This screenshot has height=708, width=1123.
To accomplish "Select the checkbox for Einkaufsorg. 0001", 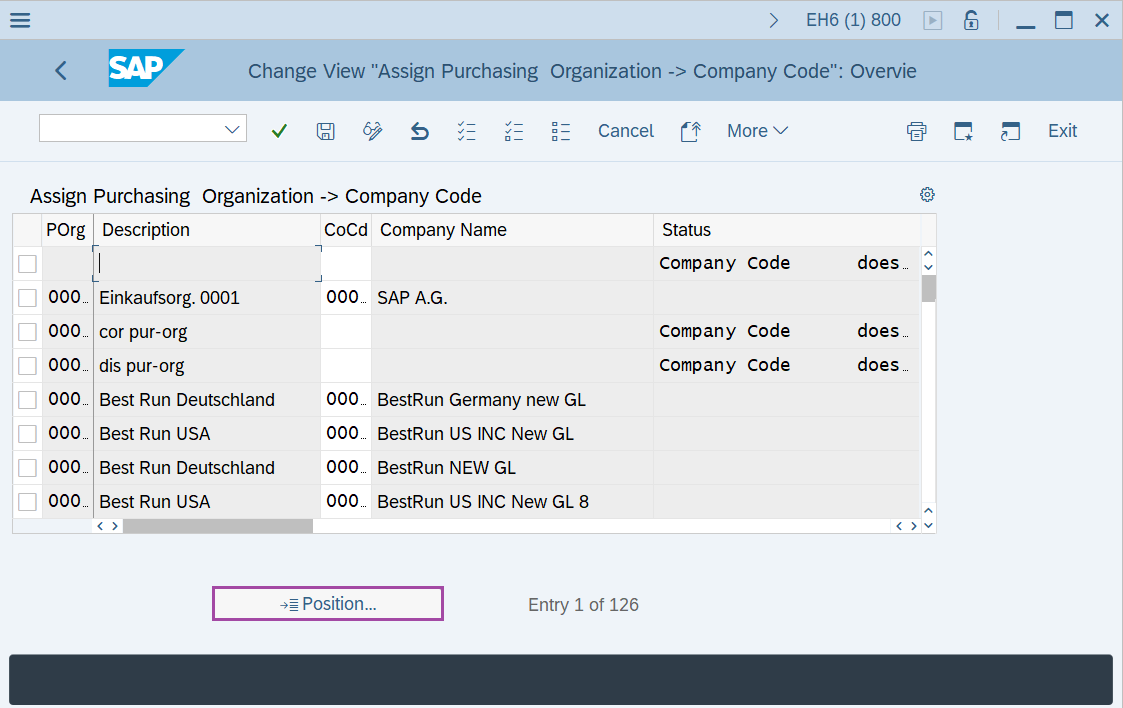I will (x=27, y=297).
